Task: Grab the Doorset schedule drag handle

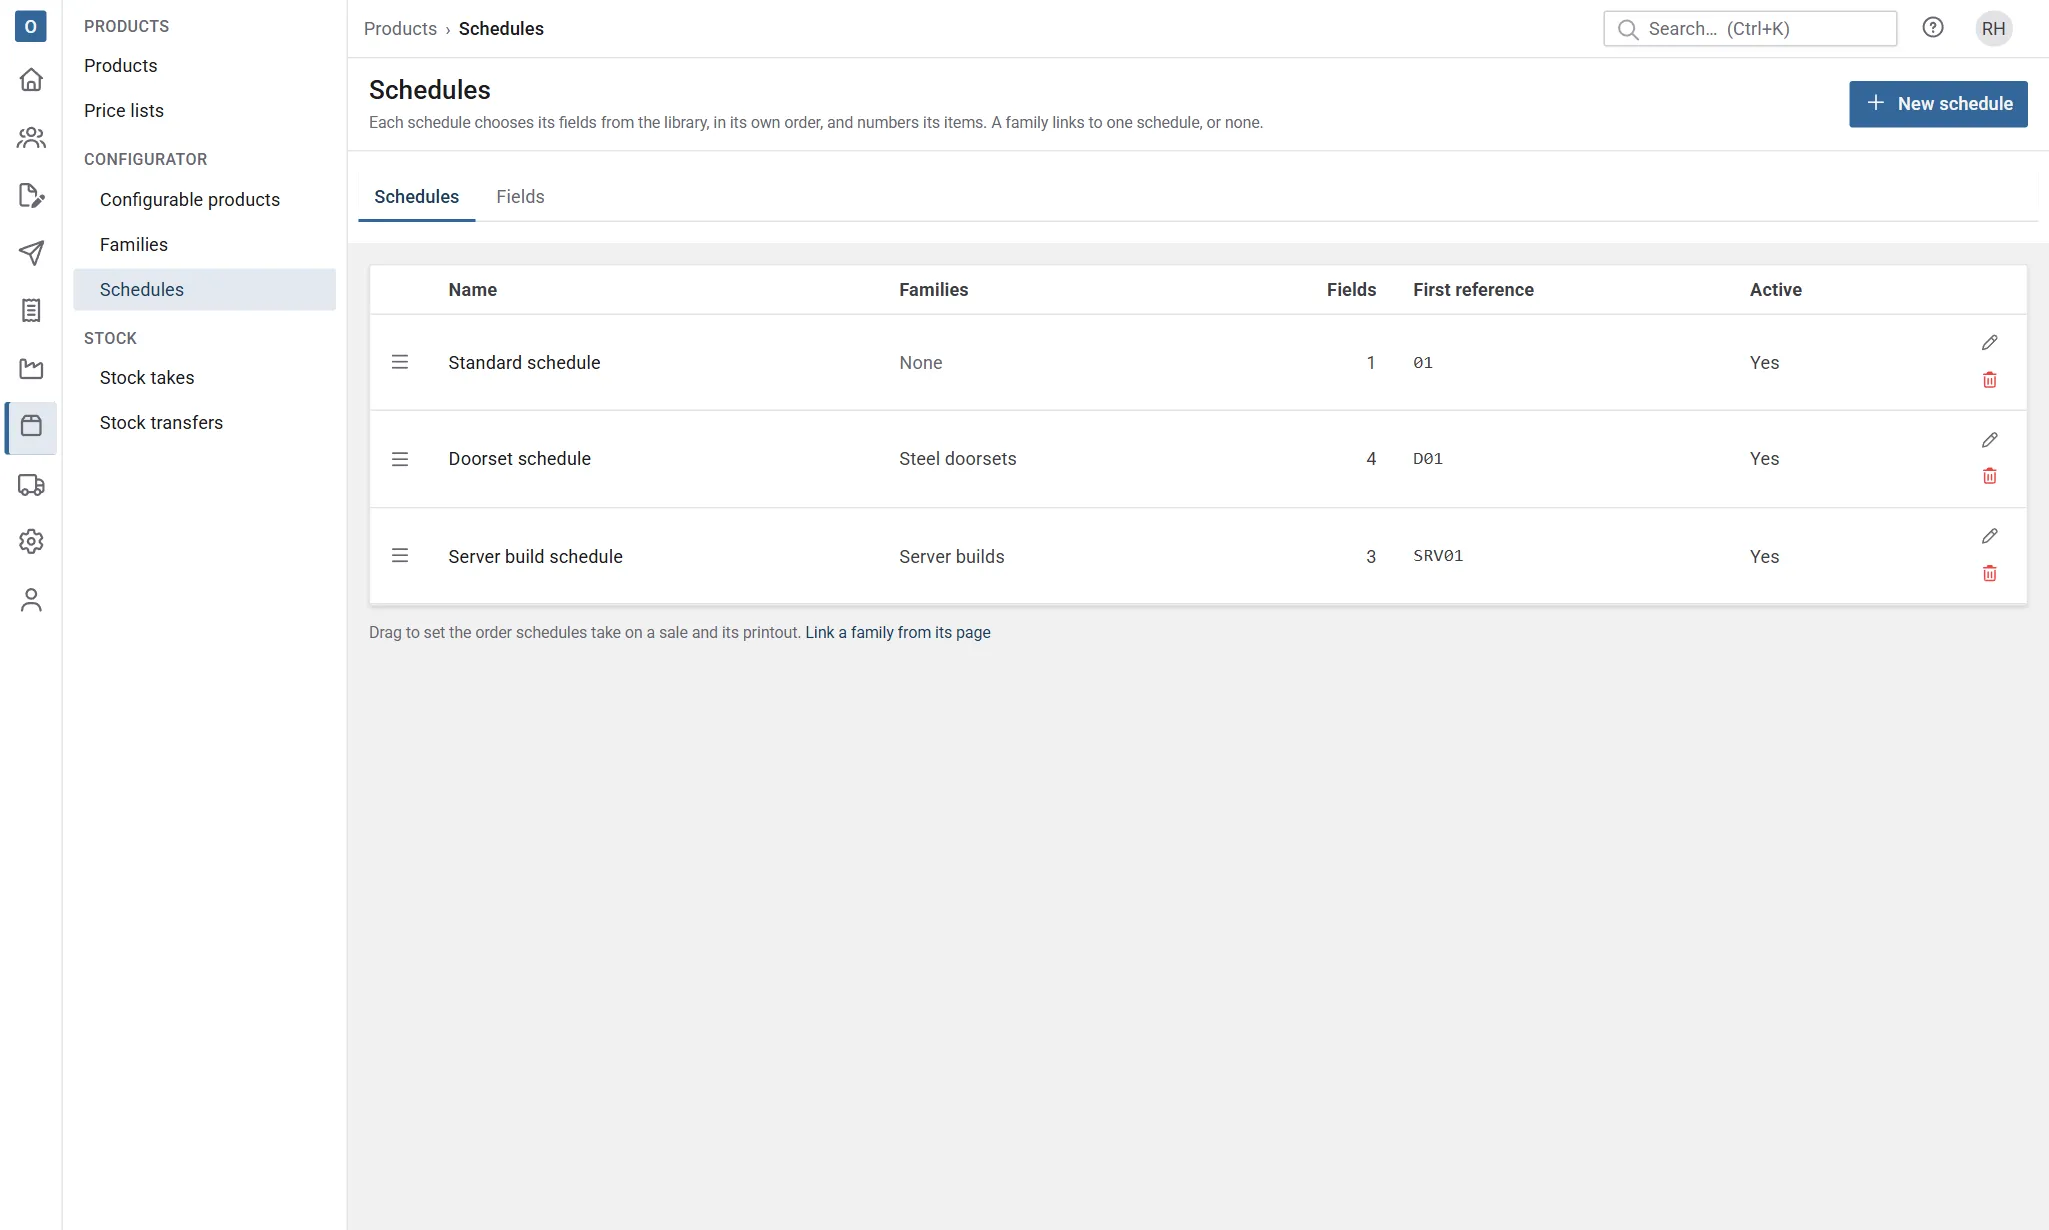Action: [400, 459]
